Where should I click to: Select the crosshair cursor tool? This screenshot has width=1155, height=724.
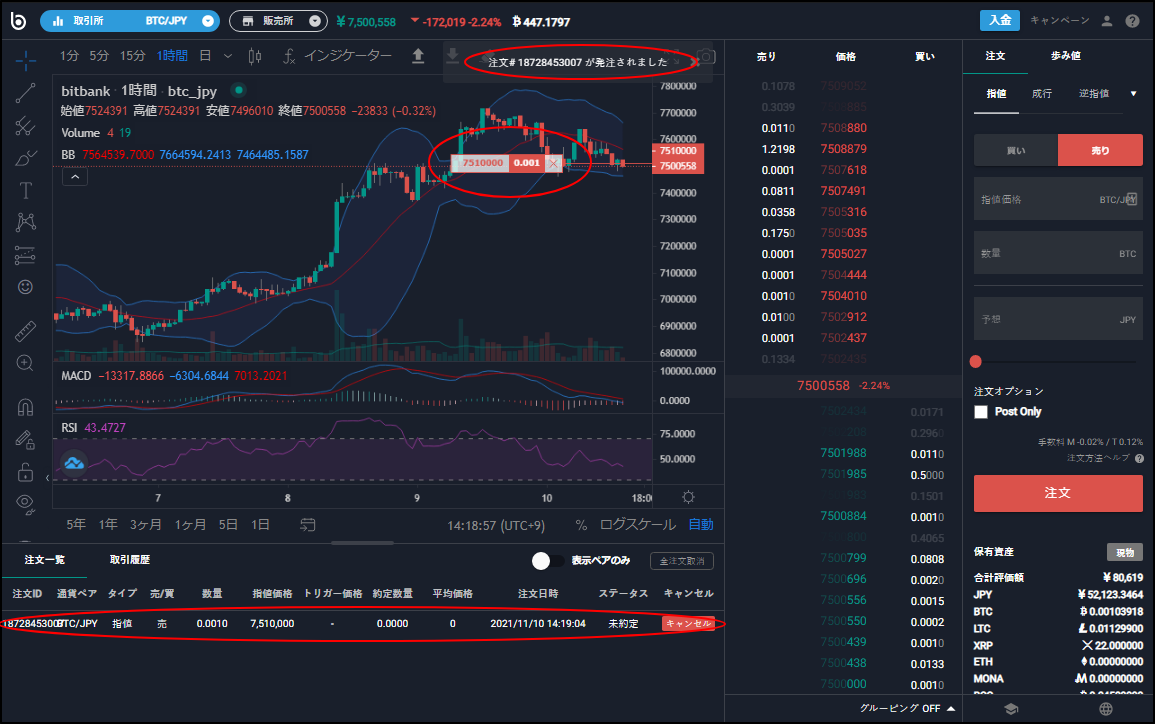(25, 60)
